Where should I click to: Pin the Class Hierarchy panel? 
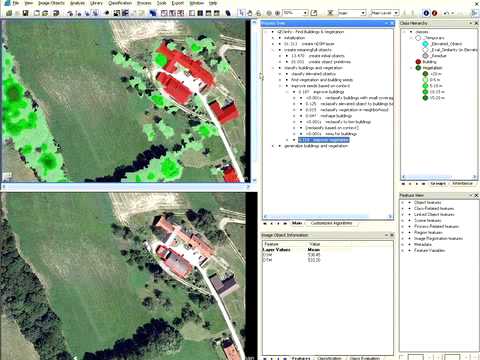tap(471, 23)
